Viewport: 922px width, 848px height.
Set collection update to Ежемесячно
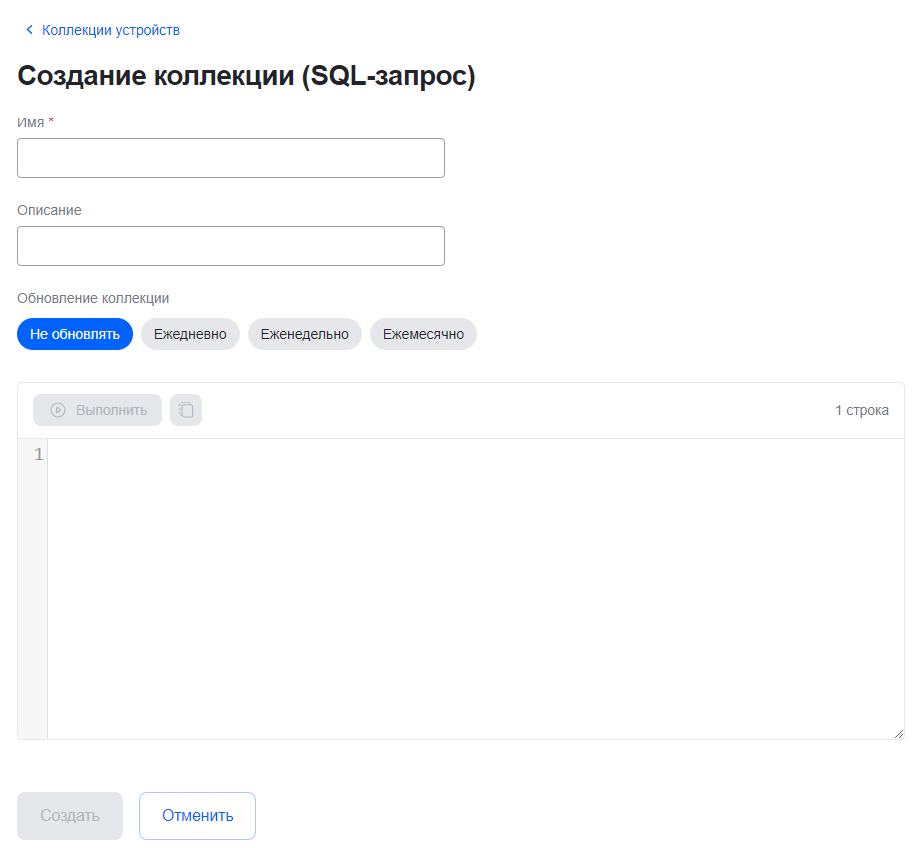pos(423,334)
